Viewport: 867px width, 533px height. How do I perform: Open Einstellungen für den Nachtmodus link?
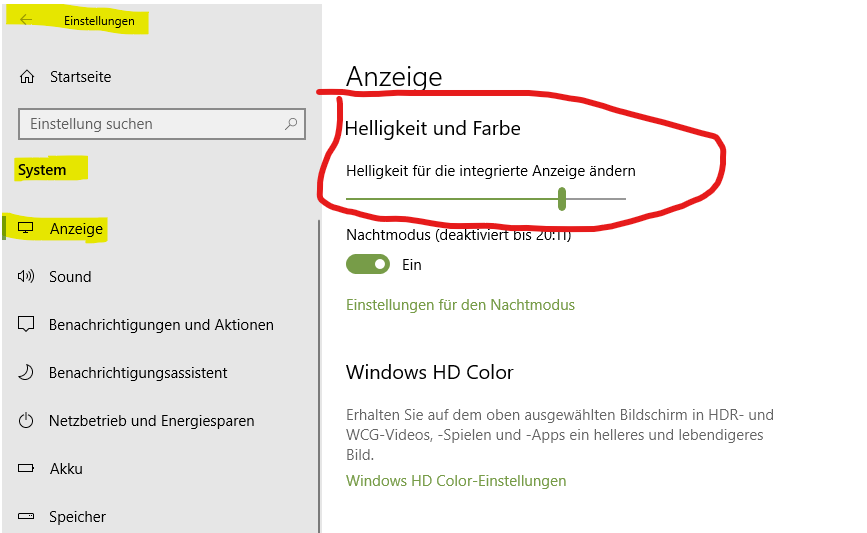pos(460,305)
